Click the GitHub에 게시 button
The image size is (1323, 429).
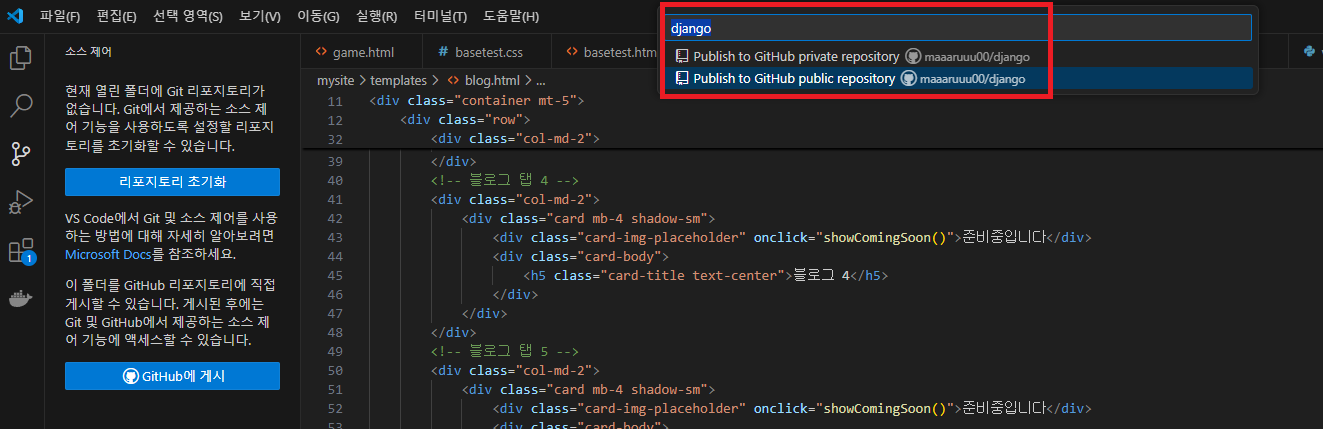tap(172, 376)
